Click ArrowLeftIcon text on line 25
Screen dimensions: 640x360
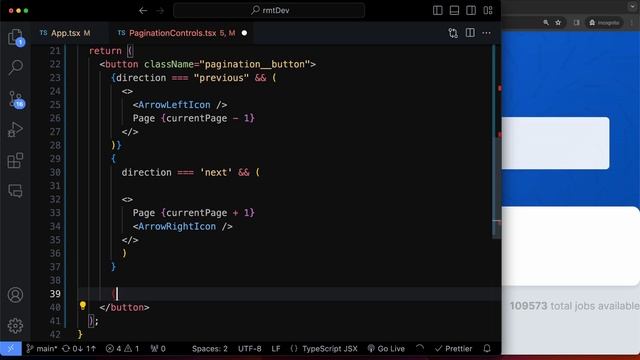click(174, 104)
